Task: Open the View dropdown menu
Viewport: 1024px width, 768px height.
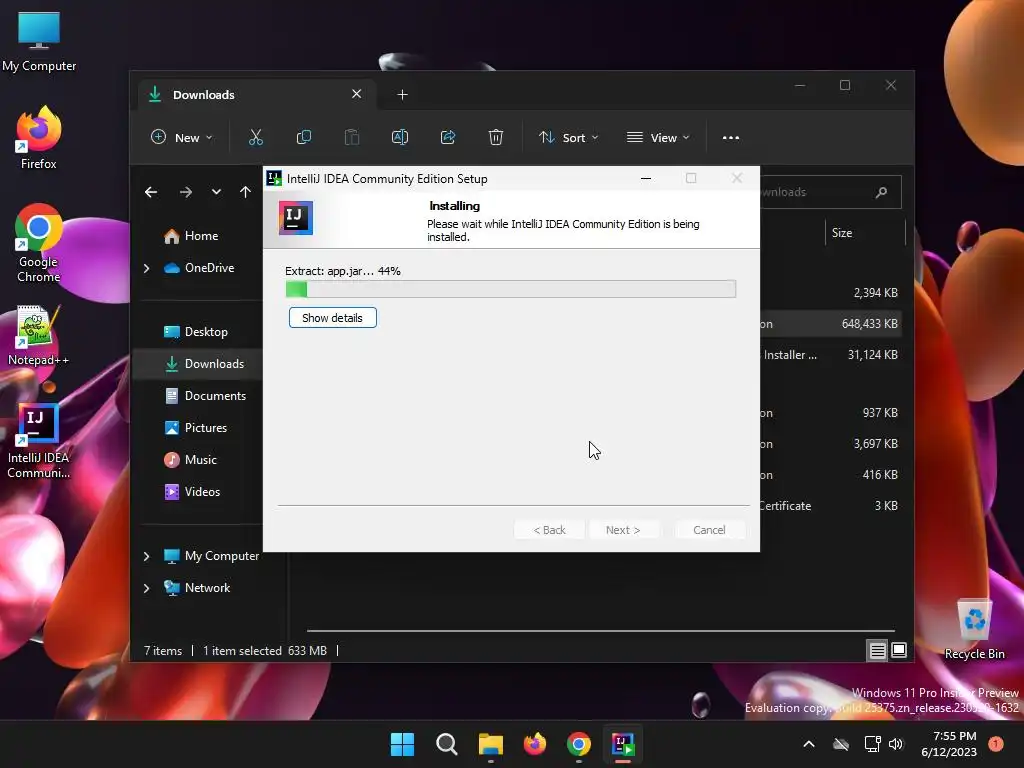Action: pyautogui.click(x=658, y=138)
